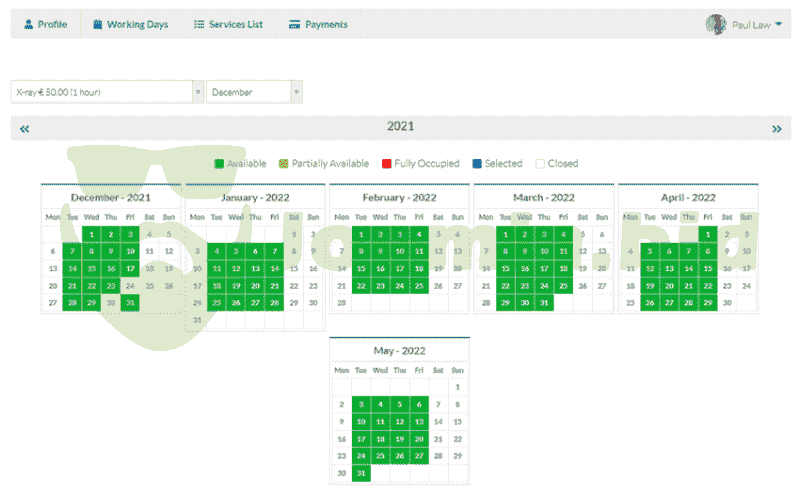Click the Payments card icon
800x494 pixels.
click(x=294, y=24)
